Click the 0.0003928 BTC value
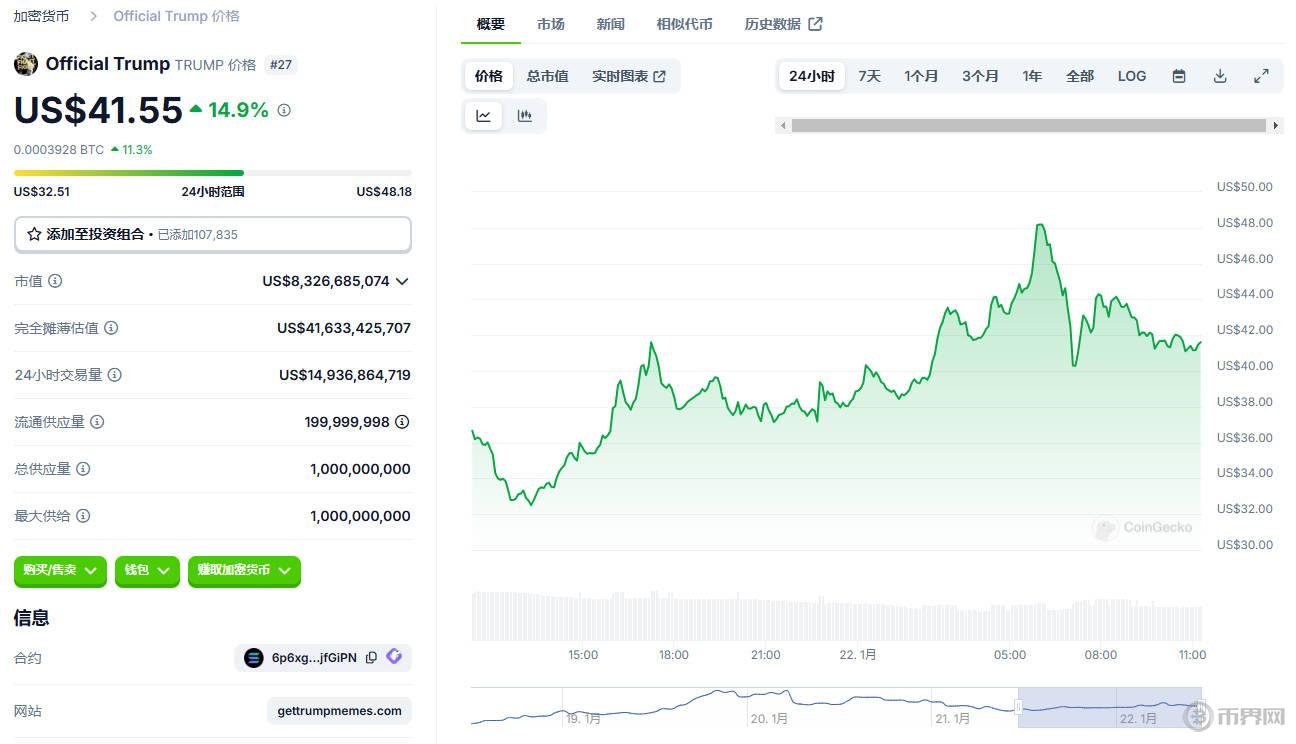Viewport: 1296px width, 744px height. point(59,150)
